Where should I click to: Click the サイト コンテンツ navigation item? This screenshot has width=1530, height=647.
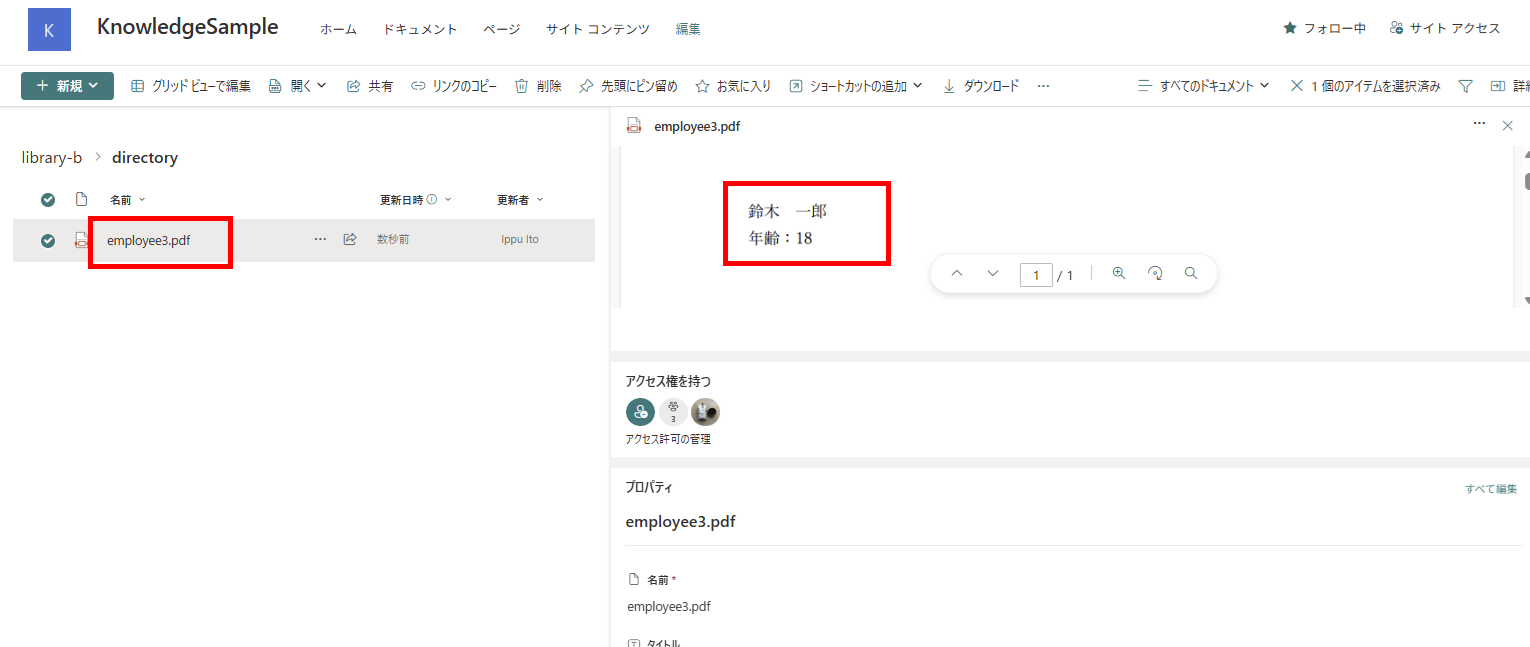597,29
